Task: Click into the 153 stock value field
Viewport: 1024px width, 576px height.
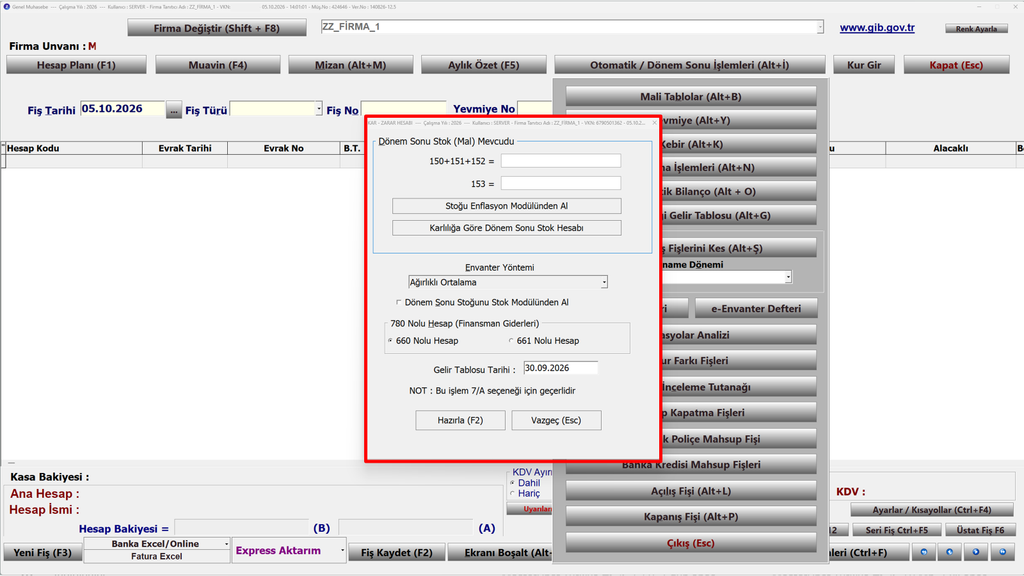Action: click(x=561, y=184)
